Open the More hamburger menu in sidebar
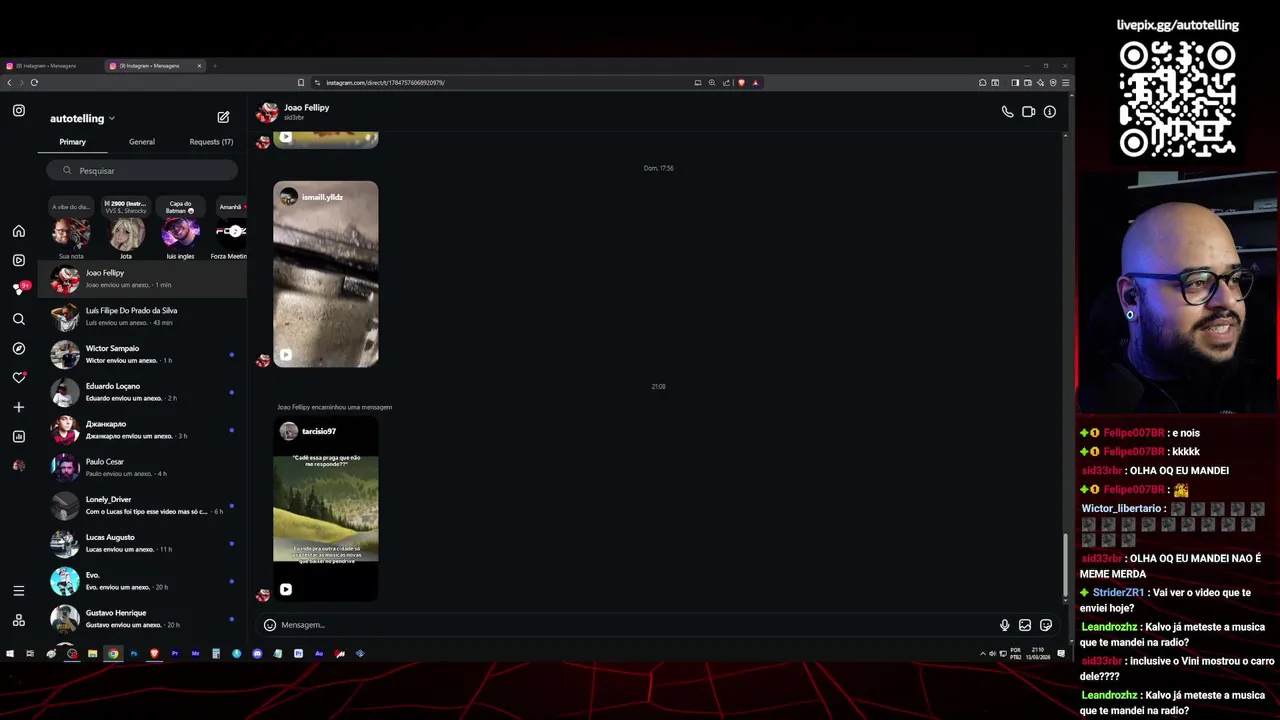 click(x=18, y=591)
